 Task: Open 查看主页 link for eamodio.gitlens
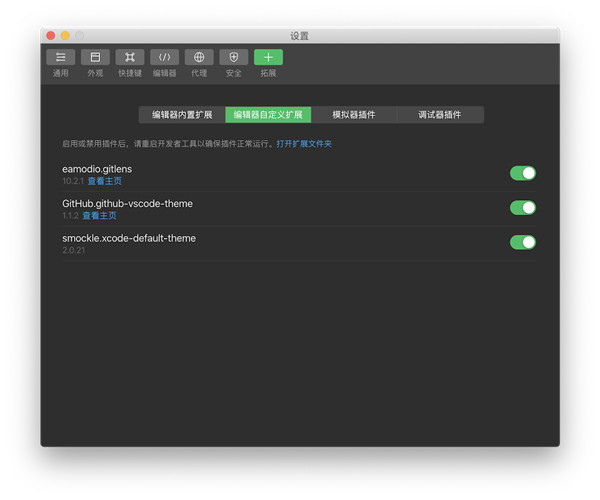104,182
